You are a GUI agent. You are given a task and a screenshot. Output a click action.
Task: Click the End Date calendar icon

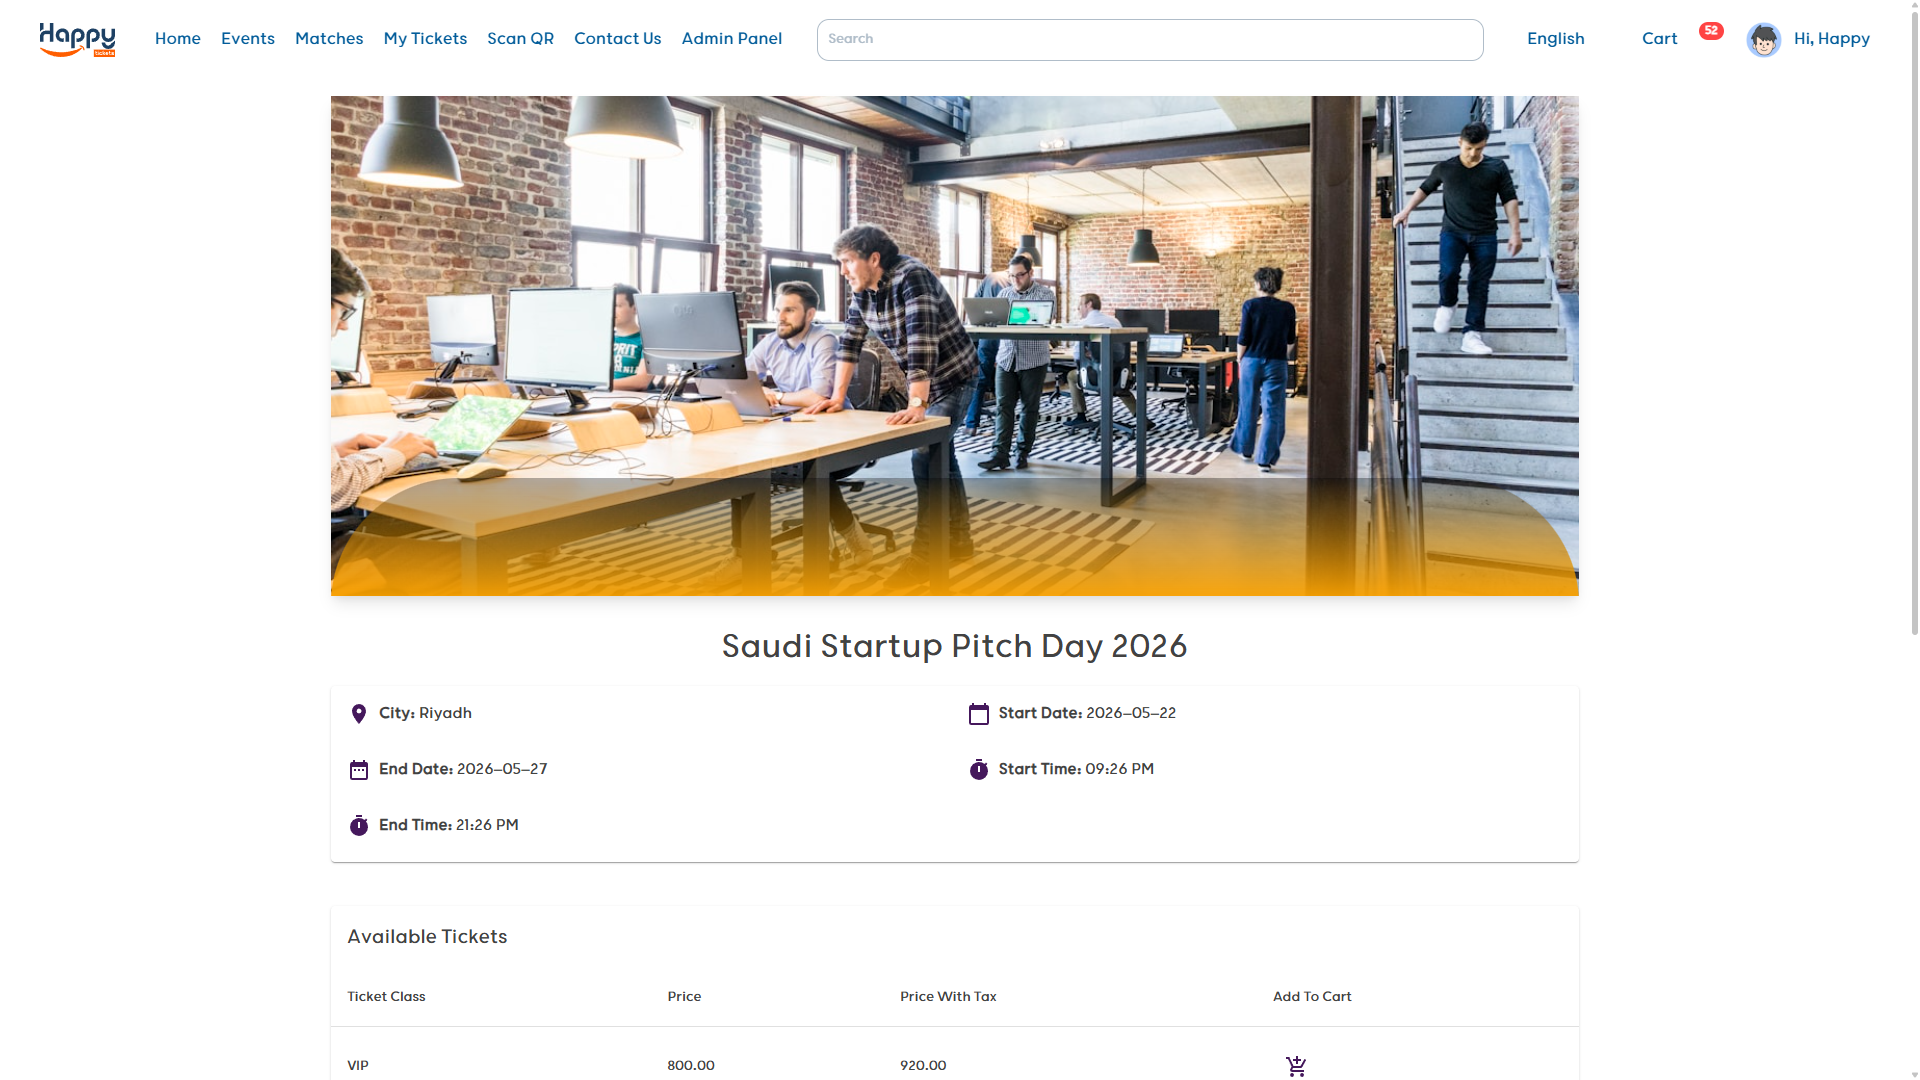(x=359, y=770)
